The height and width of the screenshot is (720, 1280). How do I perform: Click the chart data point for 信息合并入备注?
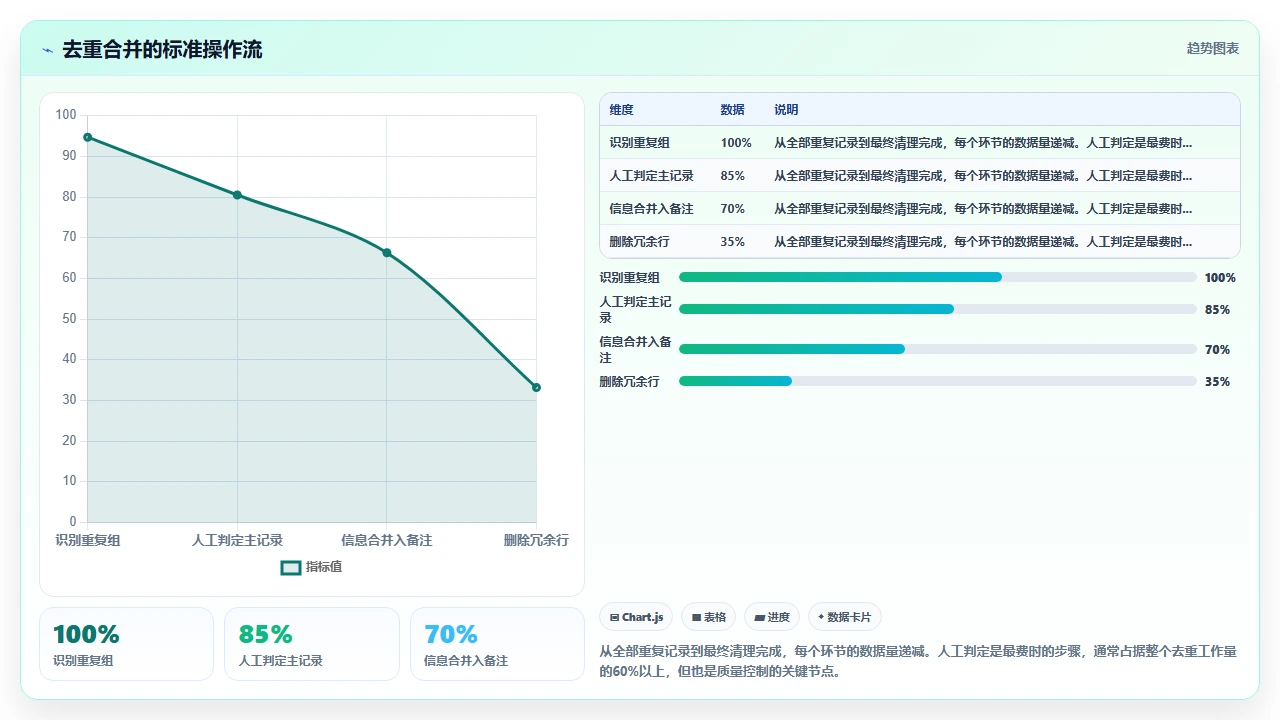pos(387,253)
